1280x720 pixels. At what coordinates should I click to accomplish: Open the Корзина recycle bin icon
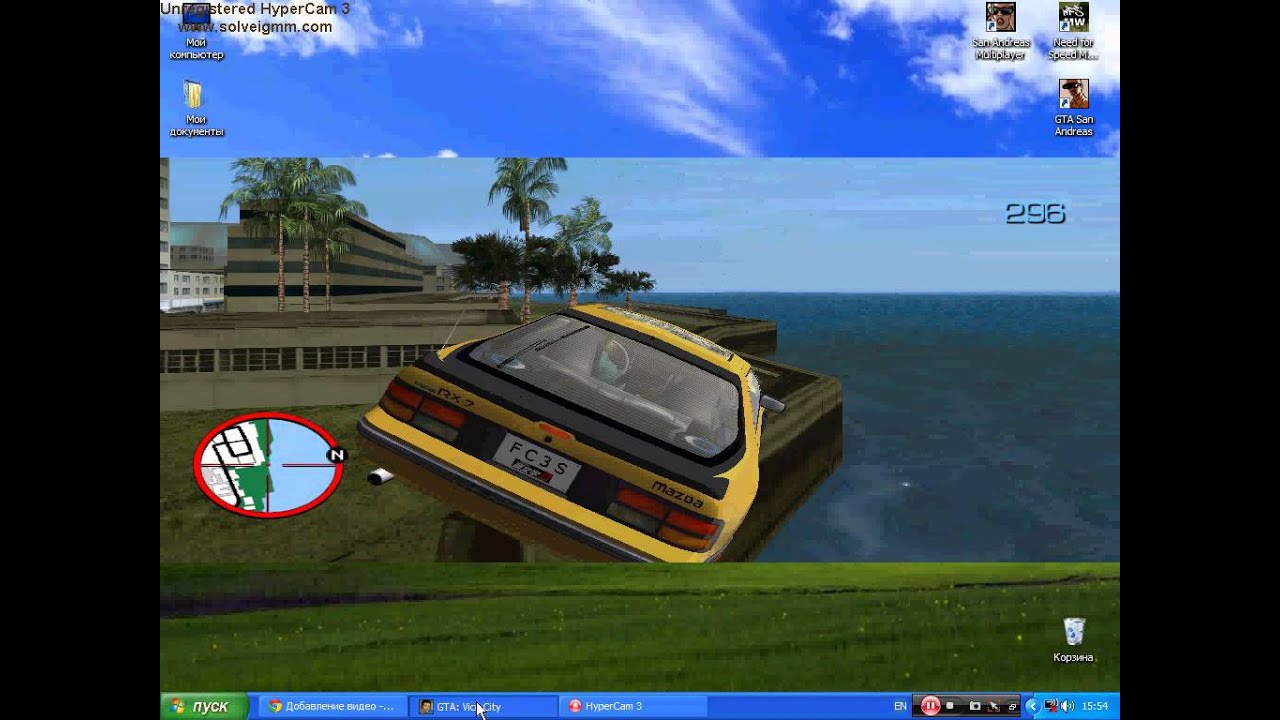pyautogui.click(x=1073, y=641)
